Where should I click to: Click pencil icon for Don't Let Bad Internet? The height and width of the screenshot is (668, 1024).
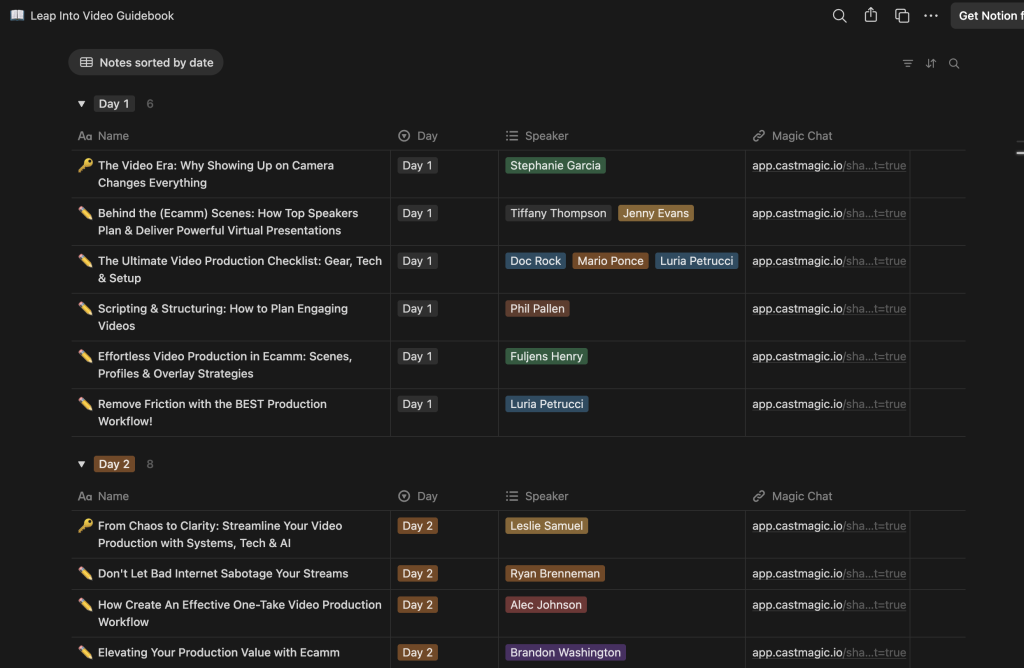point(85,573)
